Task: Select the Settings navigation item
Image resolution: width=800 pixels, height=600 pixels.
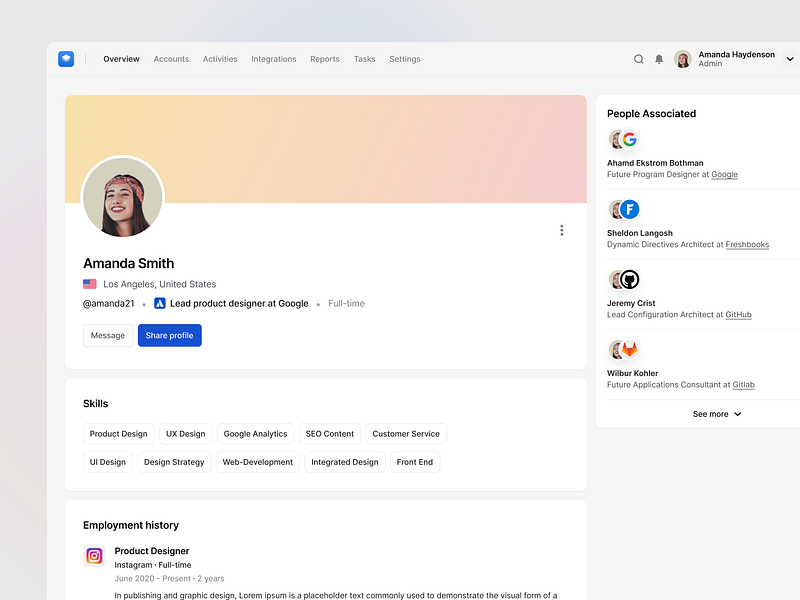Action: [405, 59]
